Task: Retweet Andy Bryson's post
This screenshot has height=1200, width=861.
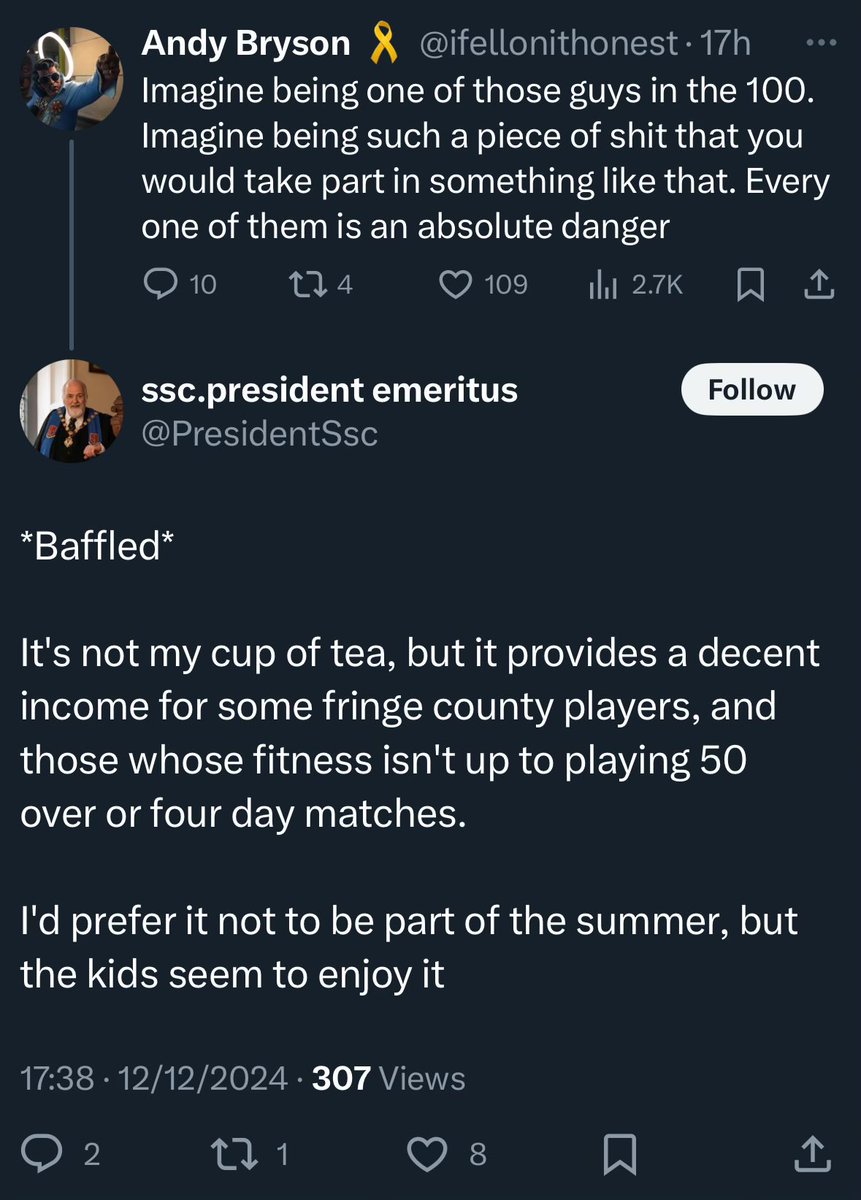Action: pos(300,286)
